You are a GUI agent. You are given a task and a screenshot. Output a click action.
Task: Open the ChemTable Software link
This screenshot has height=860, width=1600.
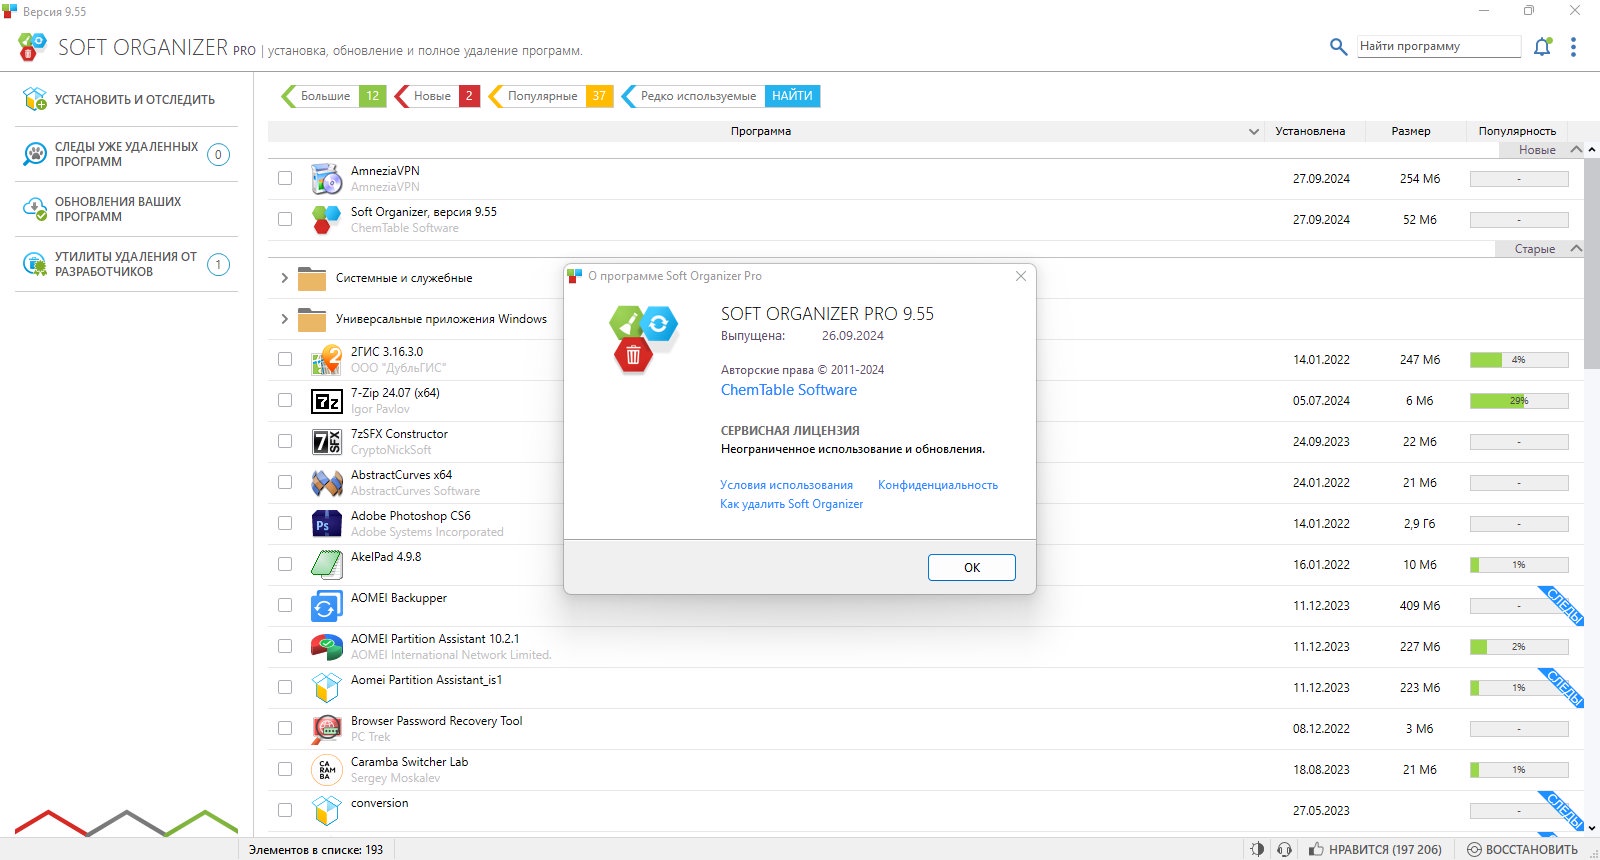789,390
